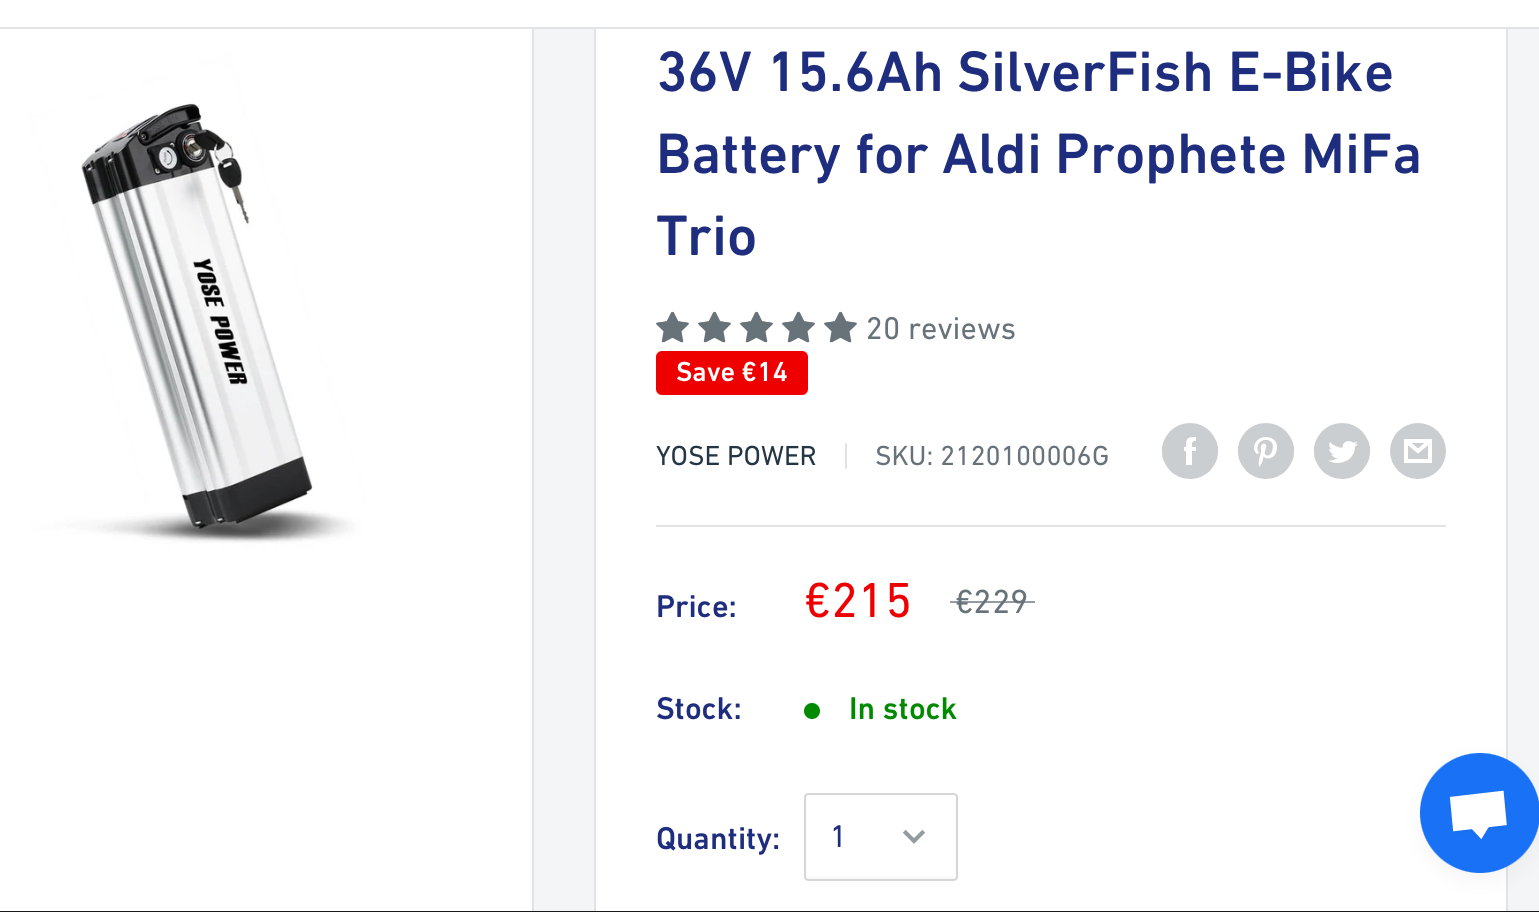Click the sale price €215
Screen dimensions: 1539x912
click(x=858, y=602)
